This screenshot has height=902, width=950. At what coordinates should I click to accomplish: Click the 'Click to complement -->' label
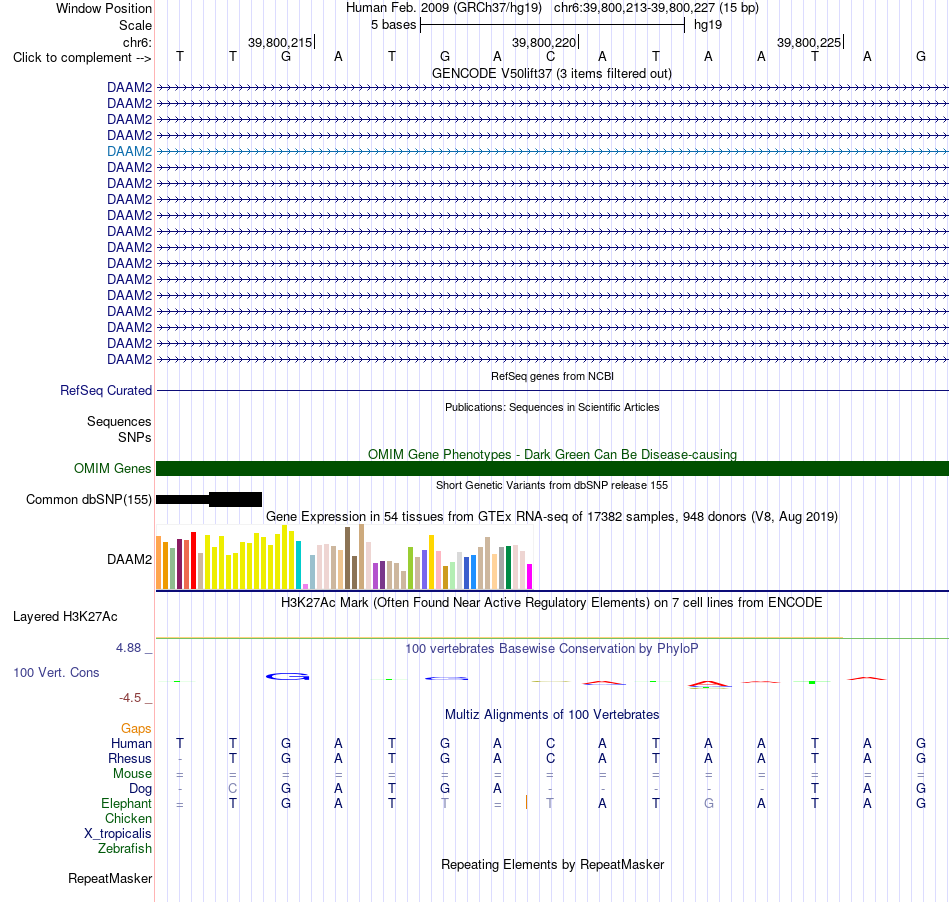[82, 58]
